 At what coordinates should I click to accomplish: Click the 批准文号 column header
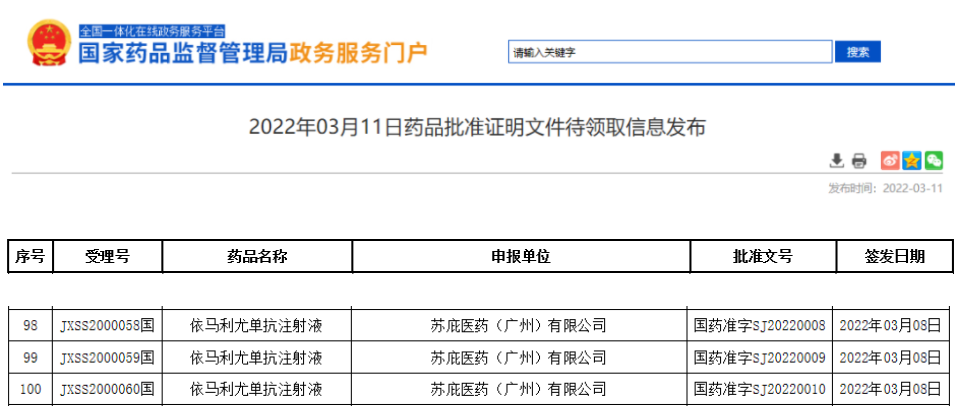click(762, 257)
